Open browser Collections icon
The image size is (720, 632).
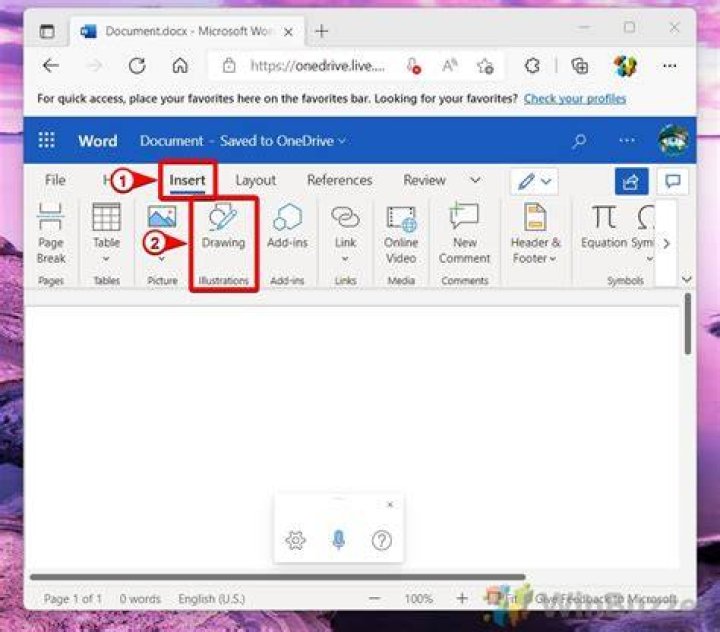click(579, 66)
